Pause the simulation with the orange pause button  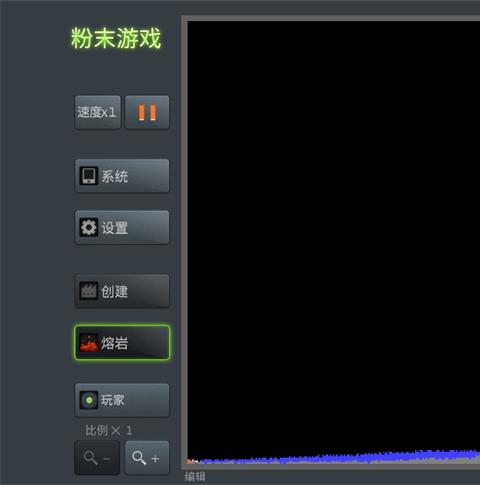(x=147, y=112)
